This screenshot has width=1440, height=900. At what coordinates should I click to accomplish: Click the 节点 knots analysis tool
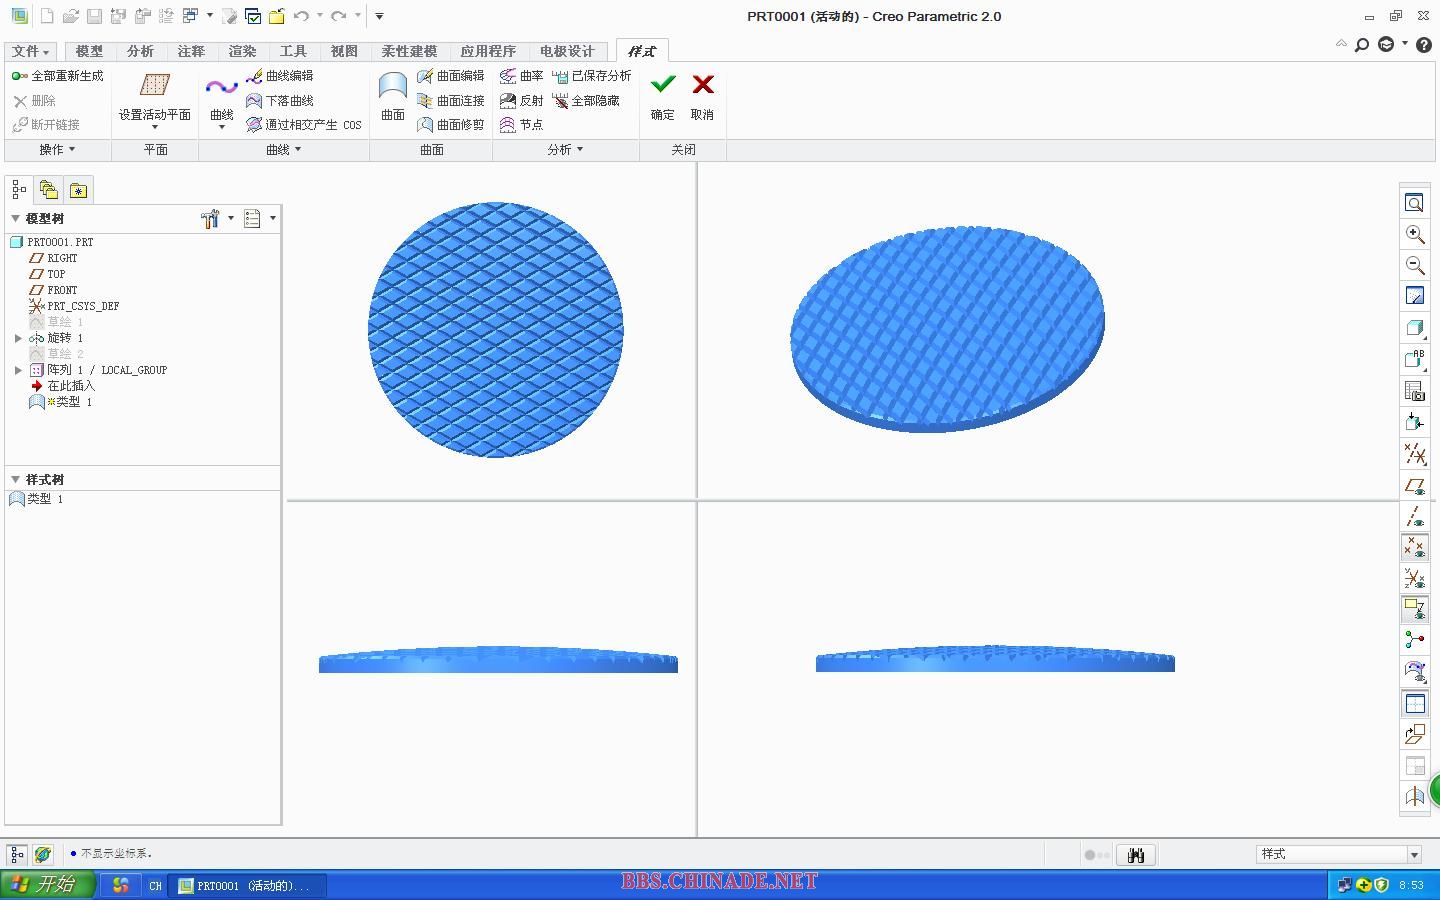pos(521,125)
